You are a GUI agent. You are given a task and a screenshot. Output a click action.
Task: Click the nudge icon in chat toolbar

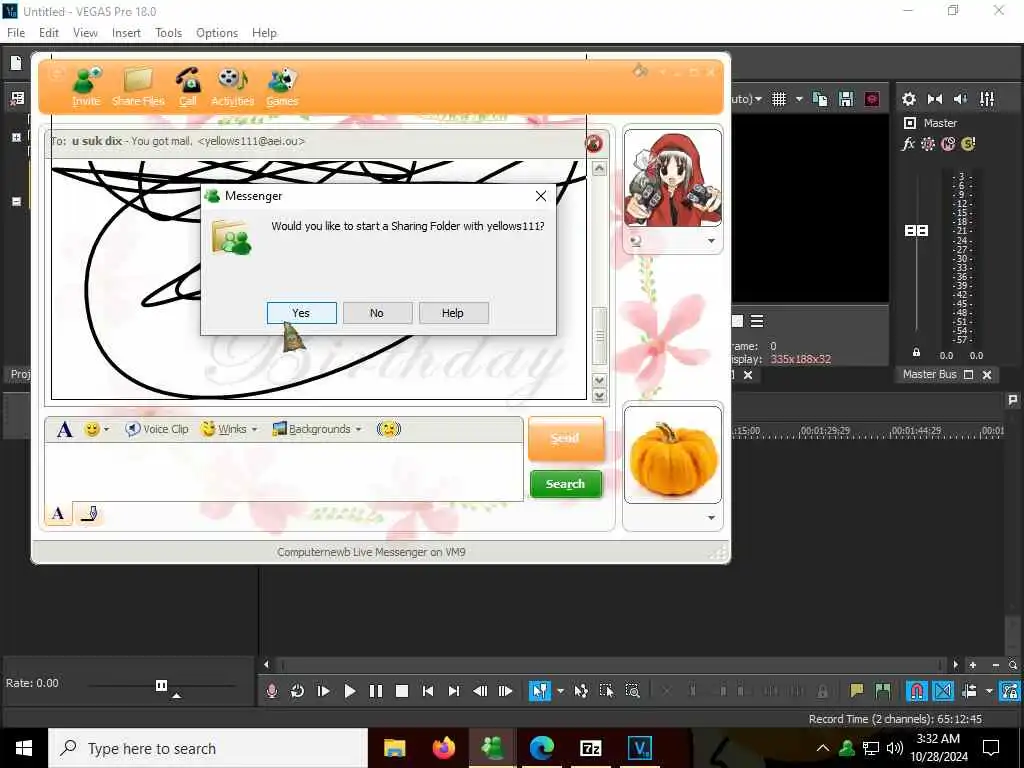click(x=389, y=429)
